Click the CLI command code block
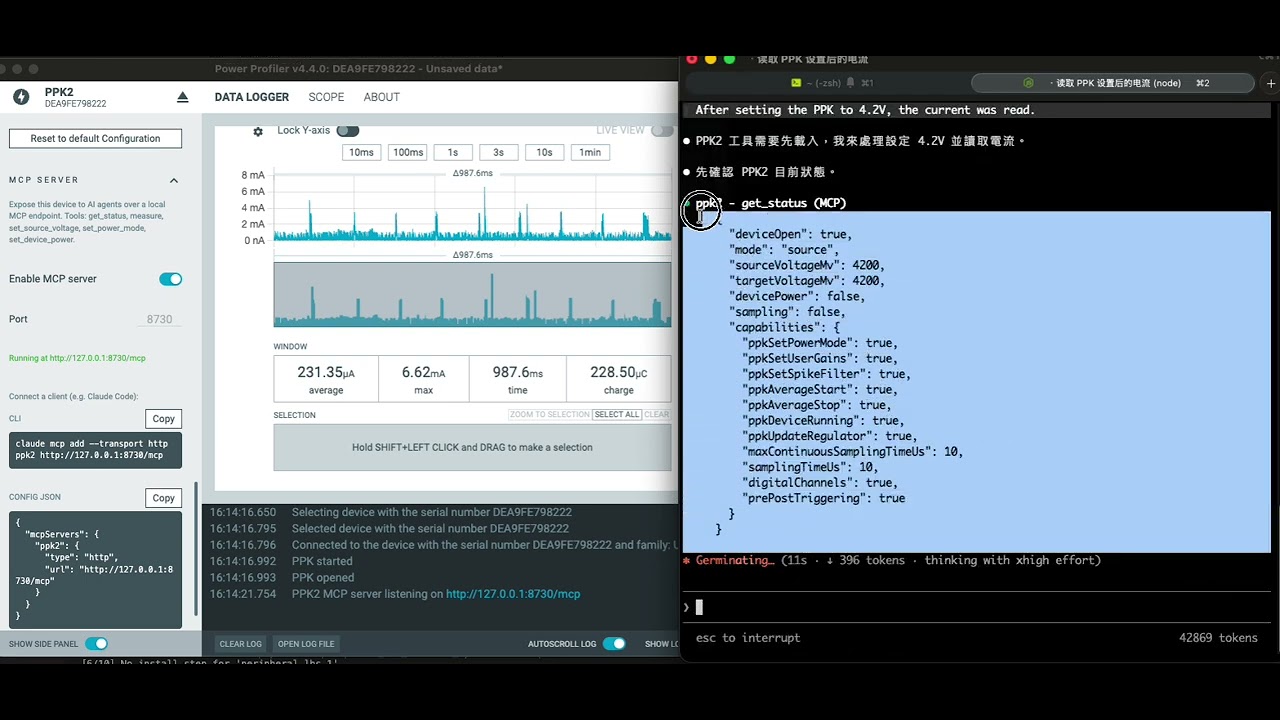Image resolution: width=1280 pixels, height=720 pixels. tap(95, 450)
